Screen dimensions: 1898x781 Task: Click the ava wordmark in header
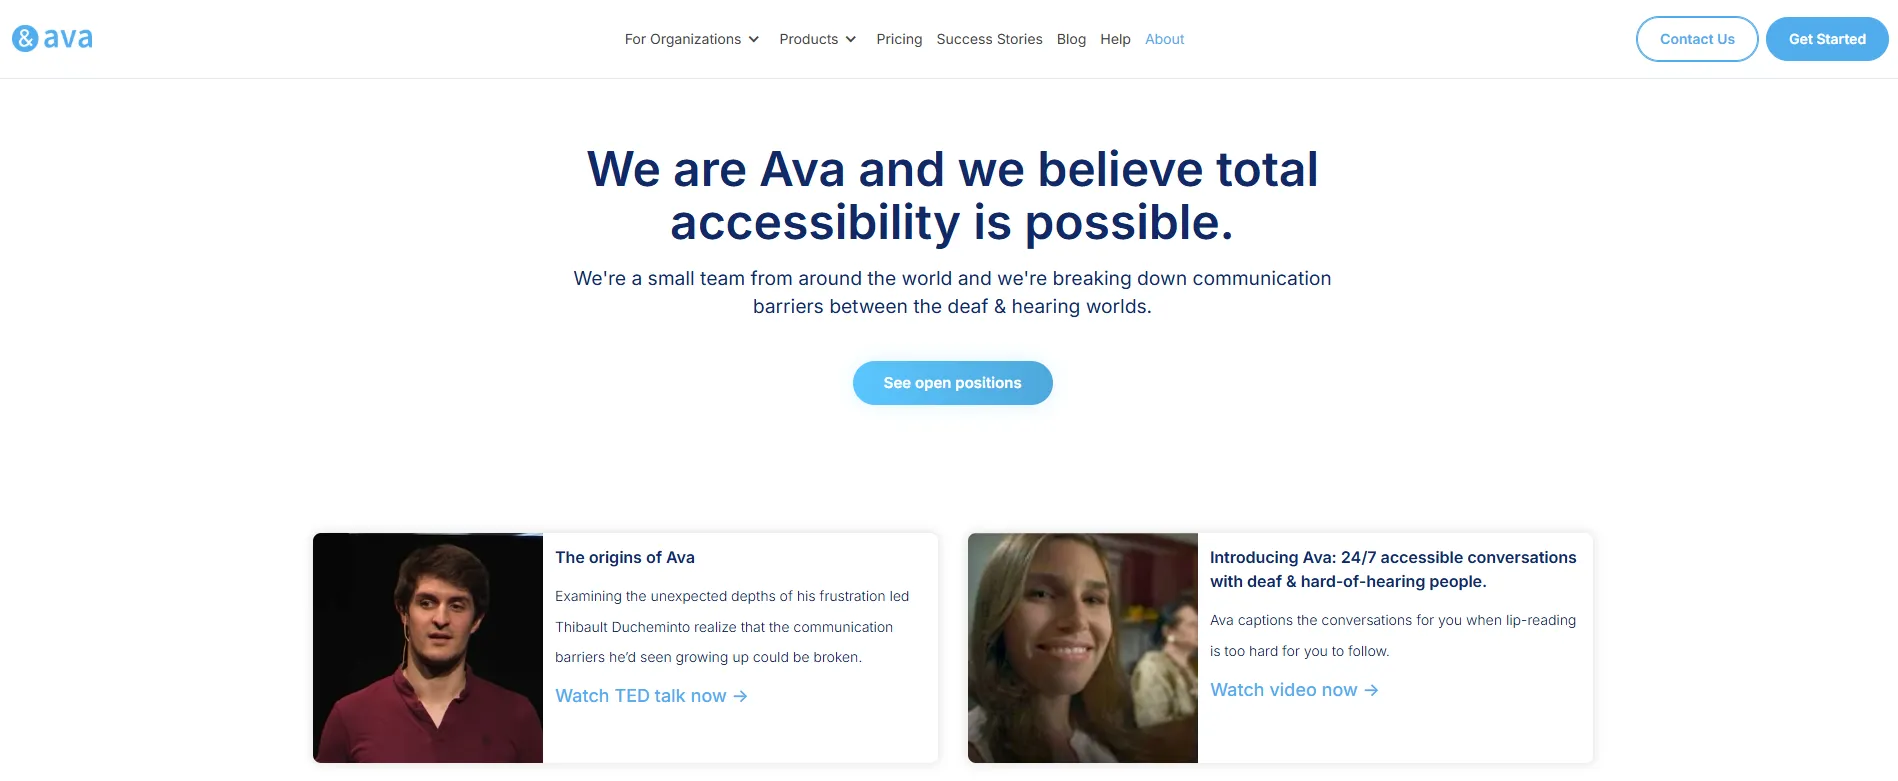tap(68, 39)
